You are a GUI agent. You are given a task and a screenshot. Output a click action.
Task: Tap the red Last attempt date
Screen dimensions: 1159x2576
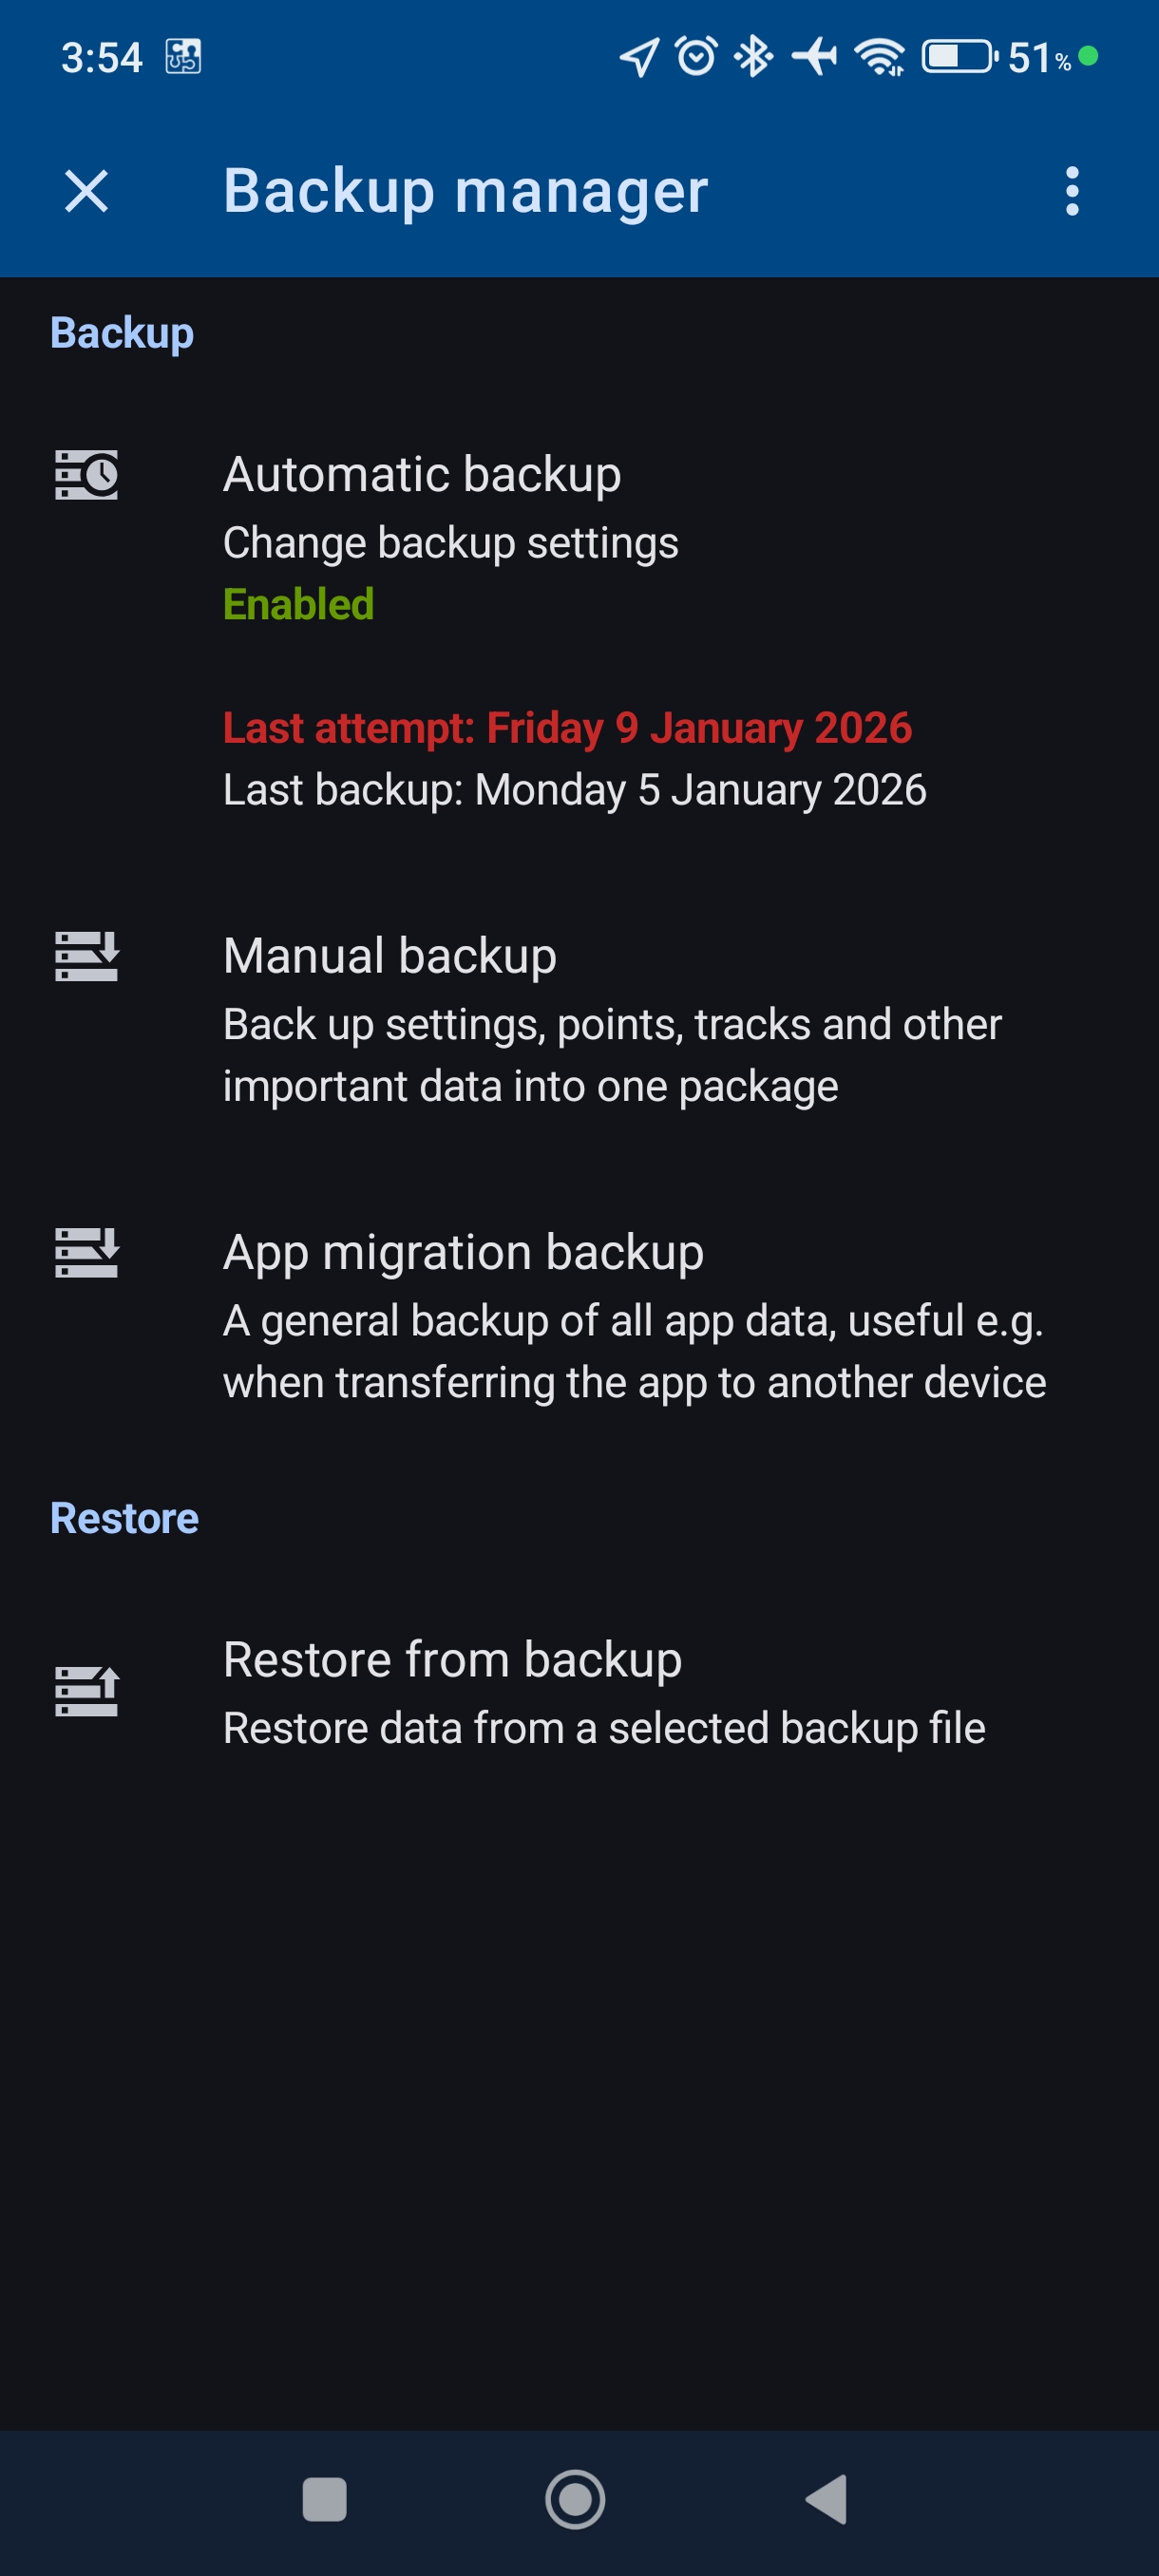pos(567,728)
